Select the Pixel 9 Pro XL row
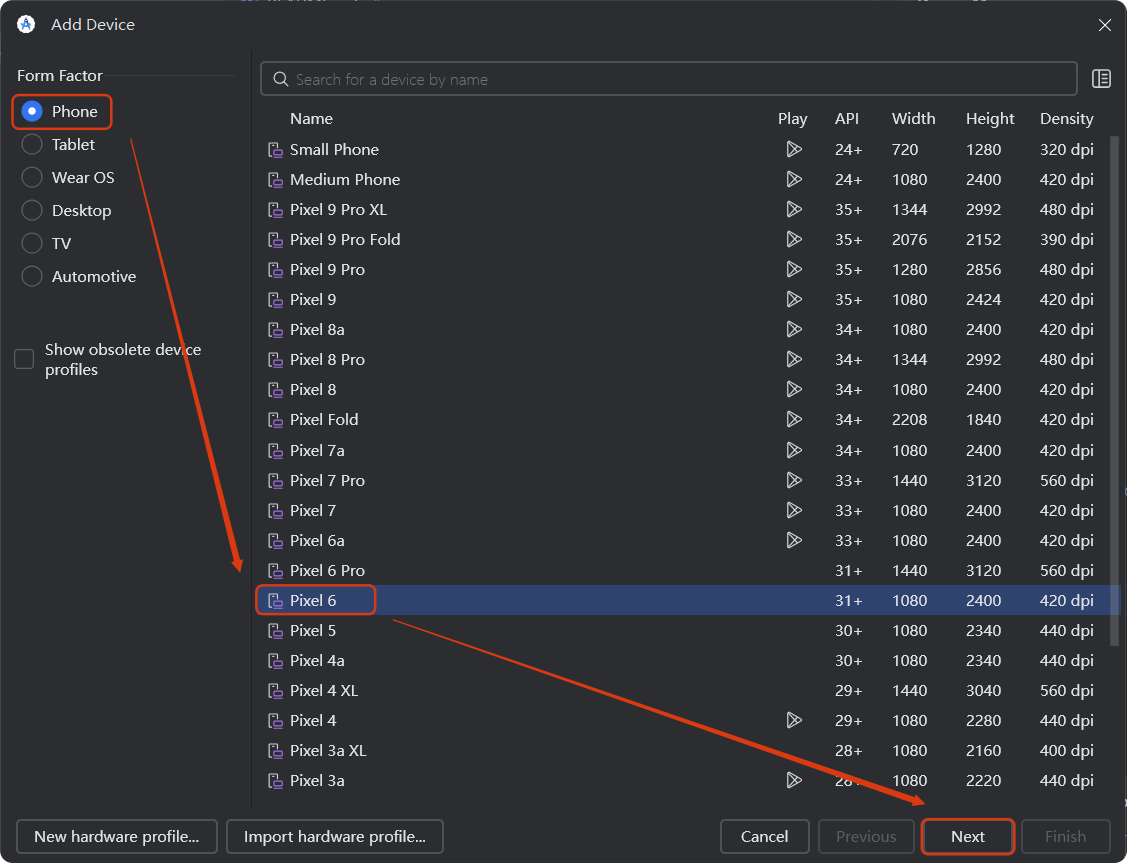 pyautogui.click(x=688, y=210)
